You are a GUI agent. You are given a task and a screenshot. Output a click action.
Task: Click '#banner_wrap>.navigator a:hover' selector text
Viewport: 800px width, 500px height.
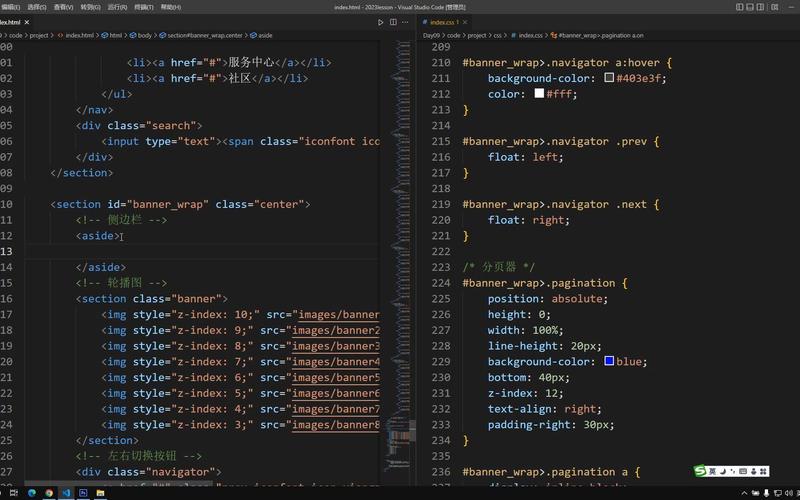(561, 62)
